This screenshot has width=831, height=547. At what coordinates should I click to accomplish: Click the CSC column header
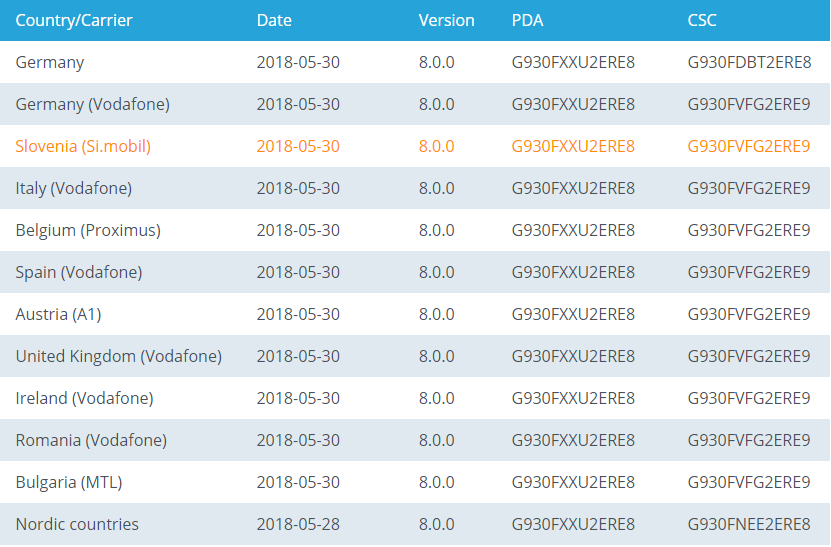point(702,20)
